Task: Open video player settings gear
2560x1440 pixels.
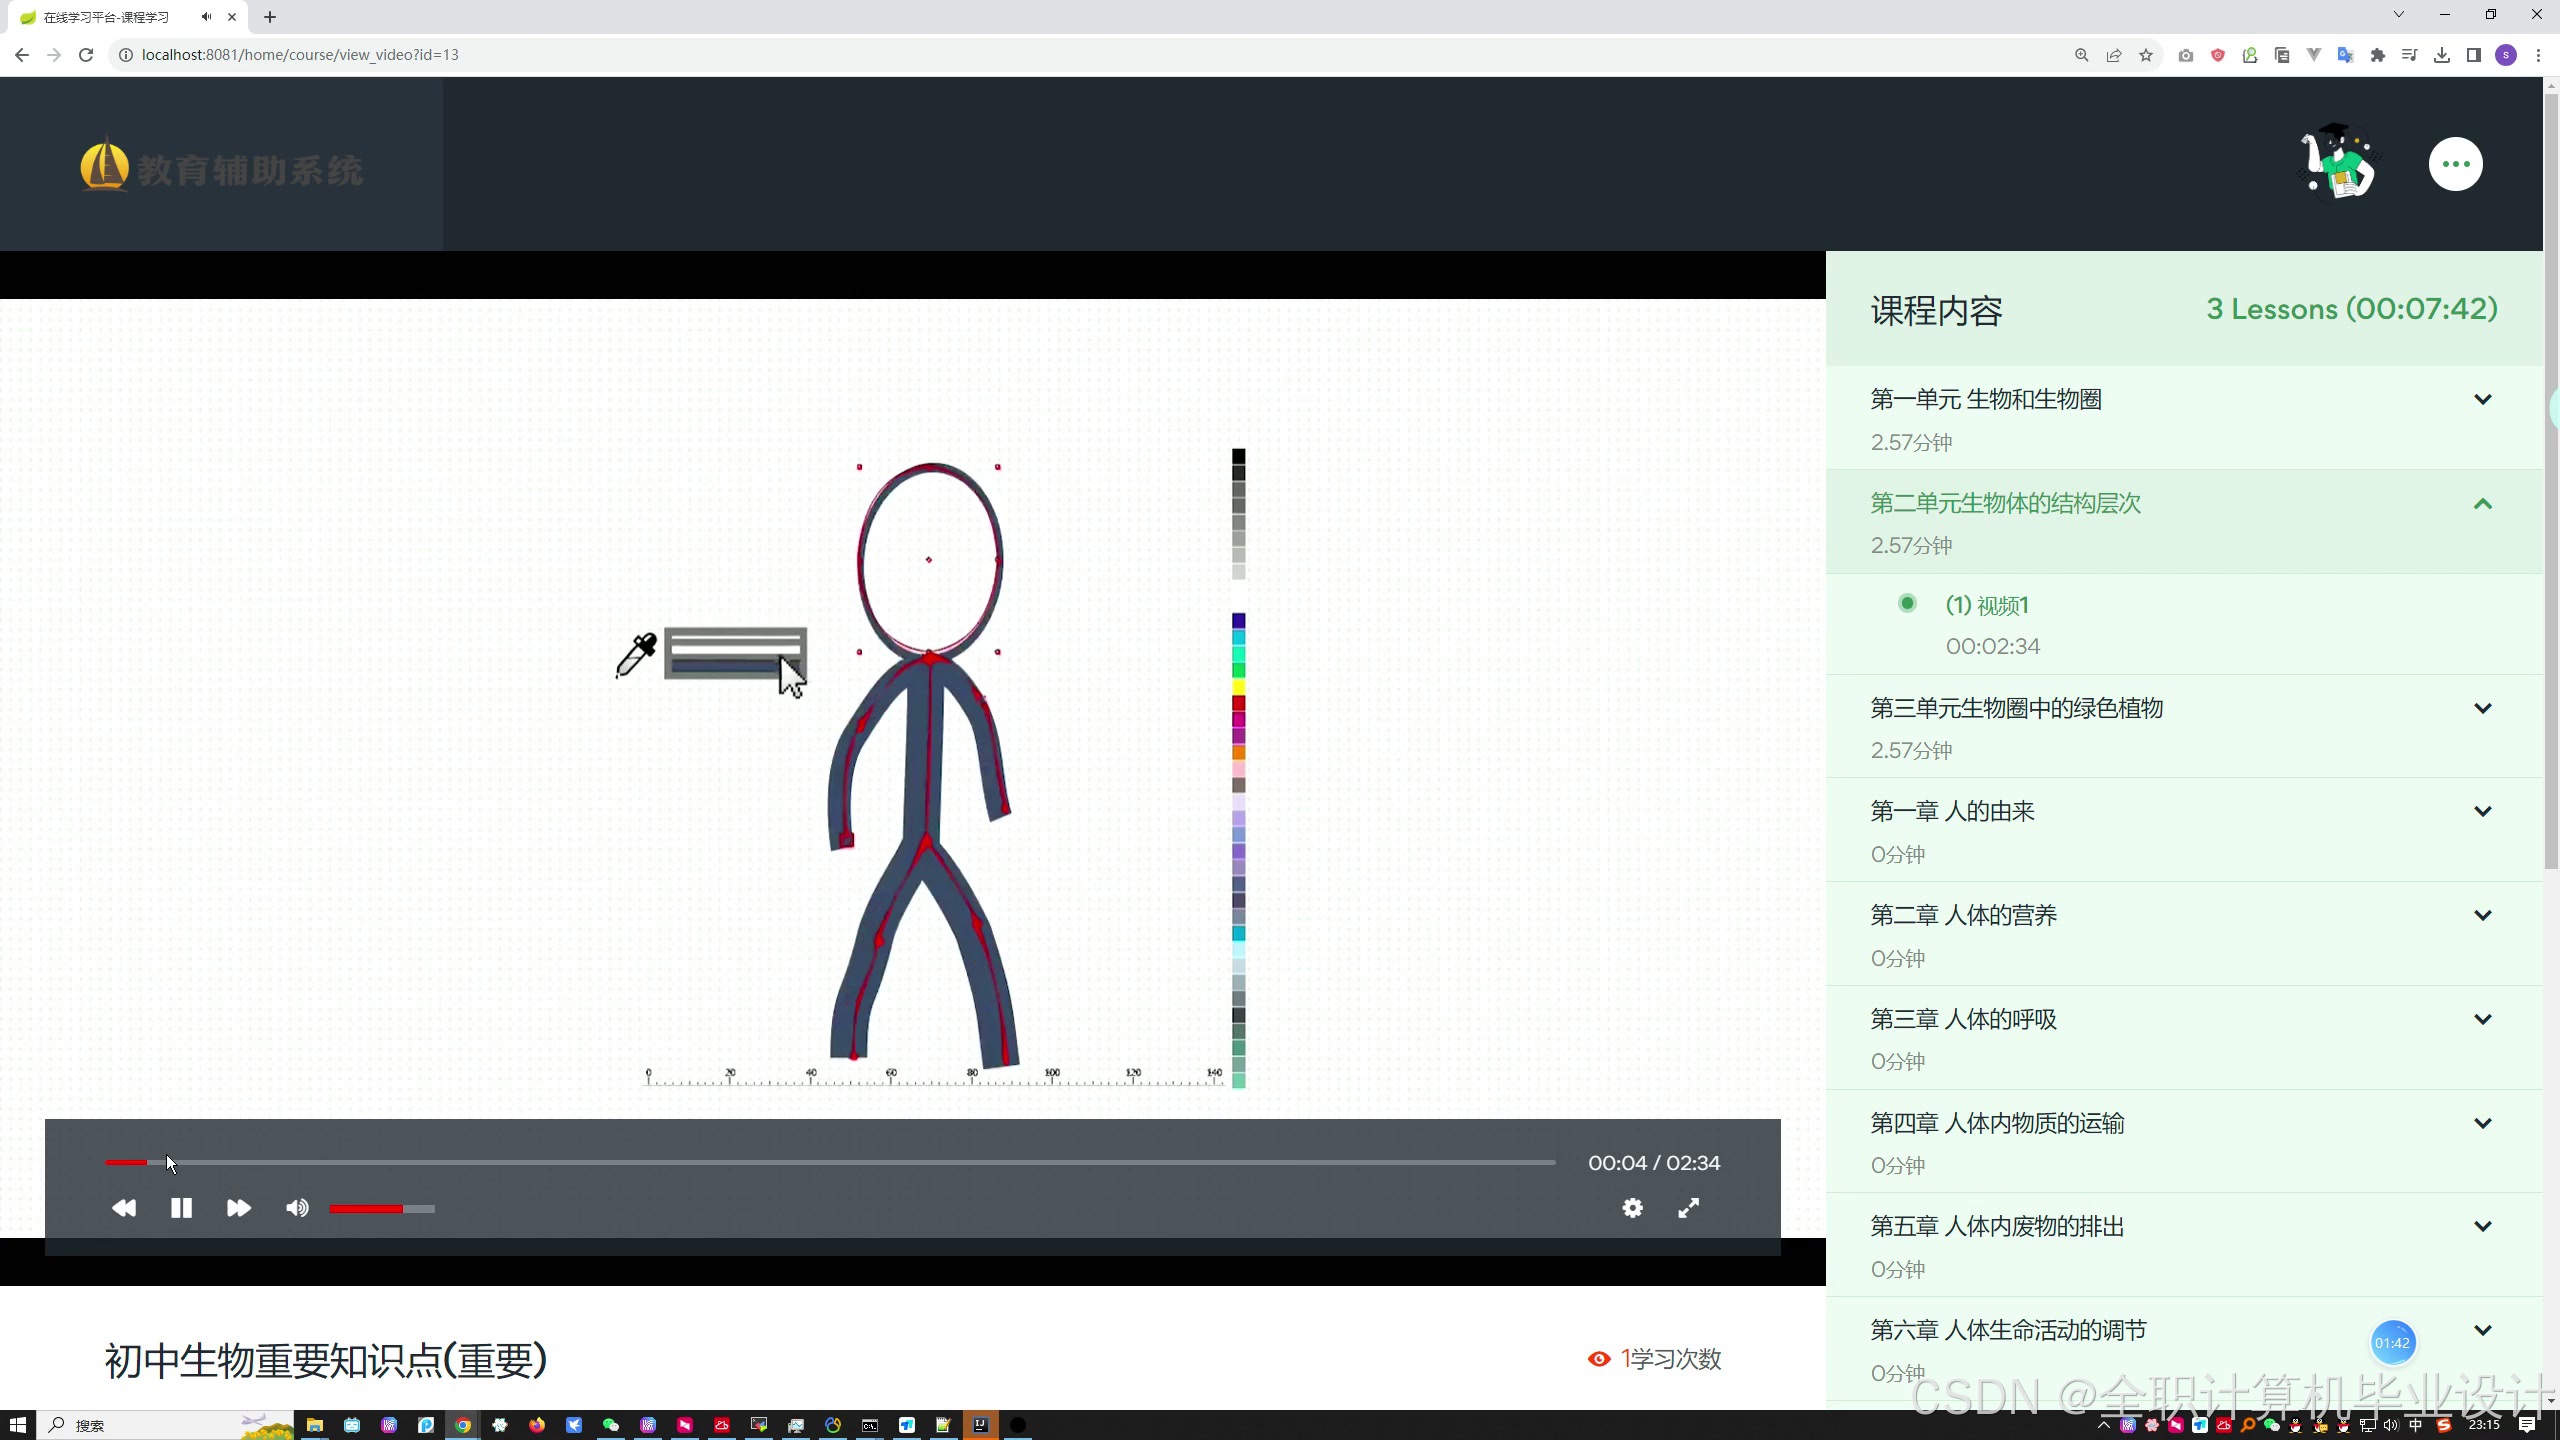Action: (1632, 1208)
